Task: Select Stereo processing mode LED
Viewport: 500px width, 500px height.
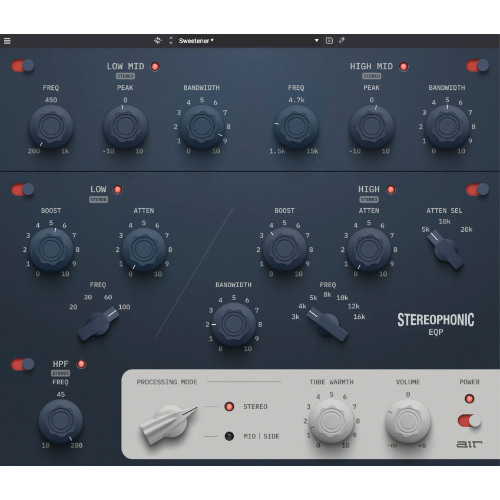Action: (x=229, y=406)
